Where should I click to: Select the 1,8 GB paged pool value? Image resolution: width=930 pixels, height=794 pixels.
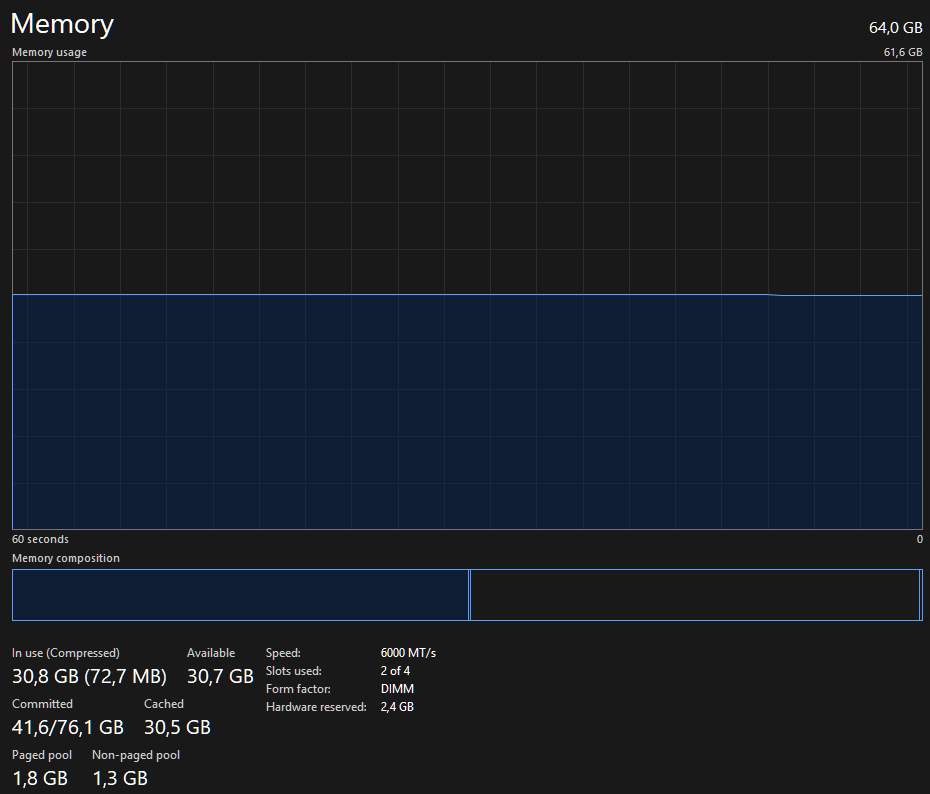40,778
